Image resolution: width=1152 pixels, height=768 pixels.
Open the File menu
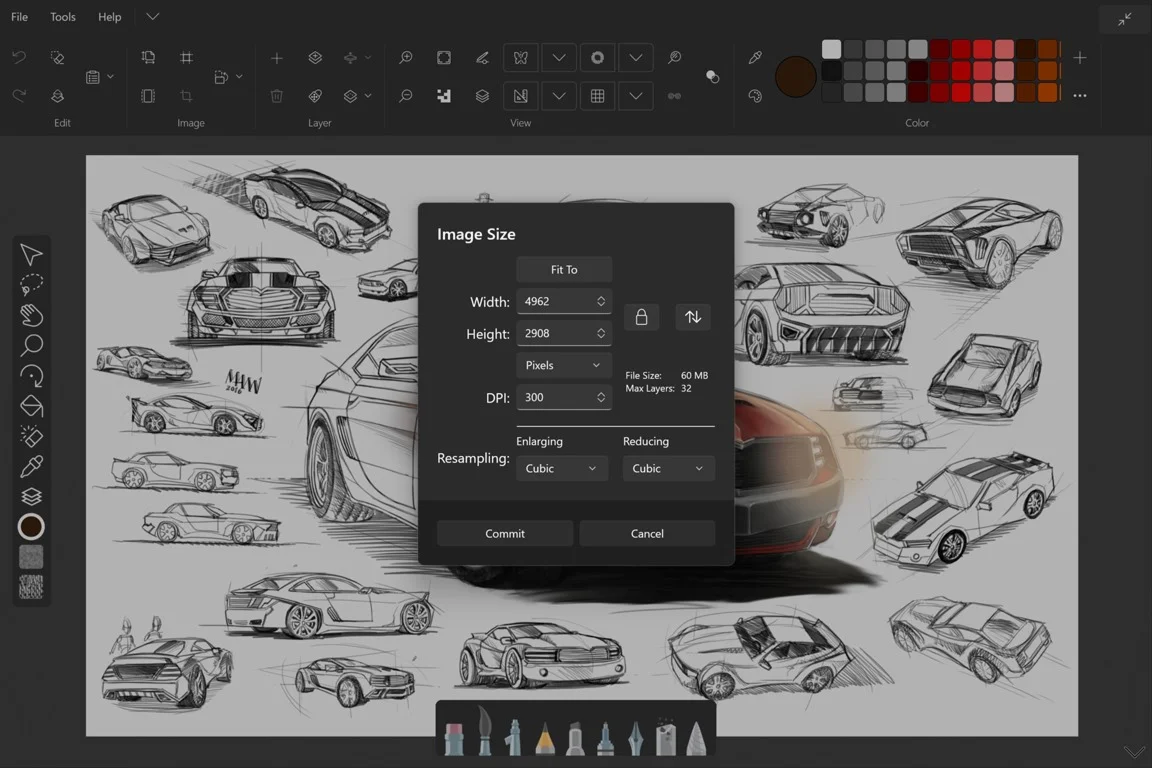[19, 17]
